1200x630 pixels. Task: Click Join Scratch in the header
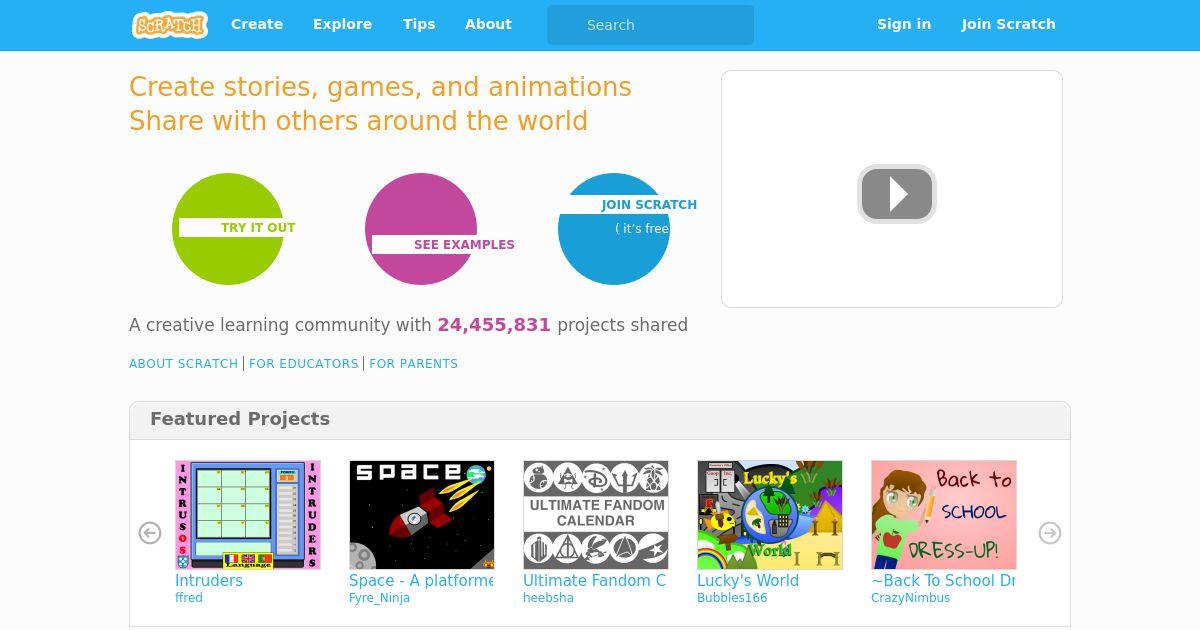pos(1009,24)
